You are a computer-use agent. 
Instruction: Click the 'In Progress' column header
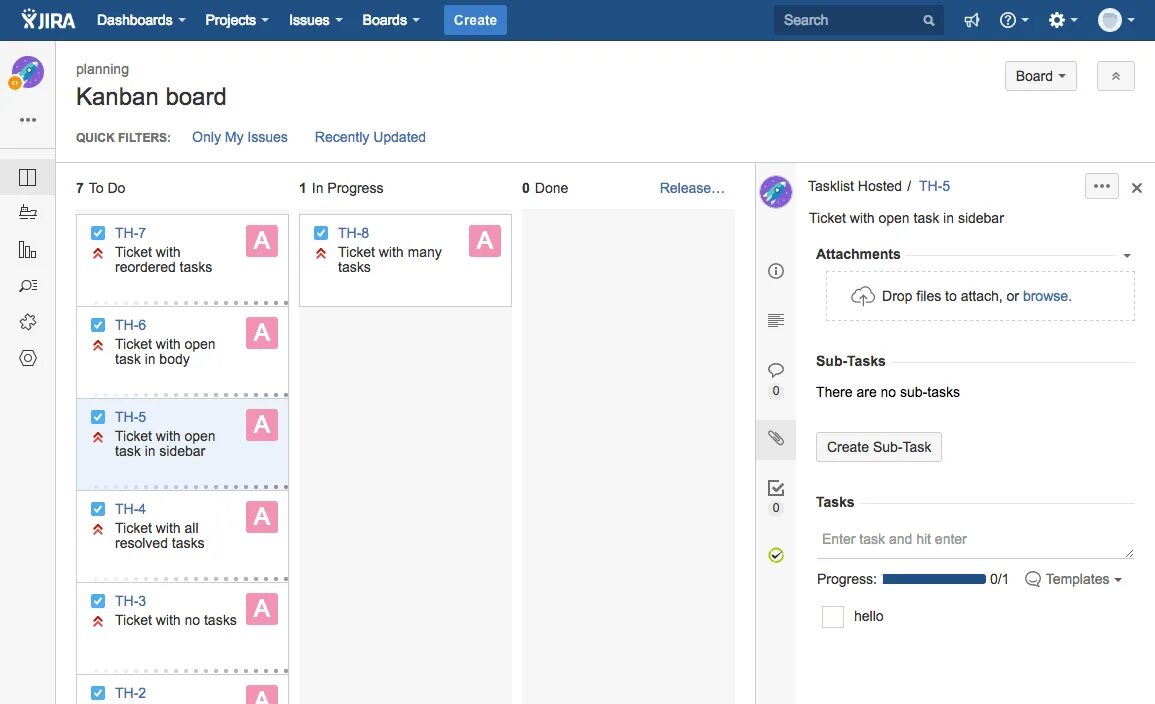(341, 189)
